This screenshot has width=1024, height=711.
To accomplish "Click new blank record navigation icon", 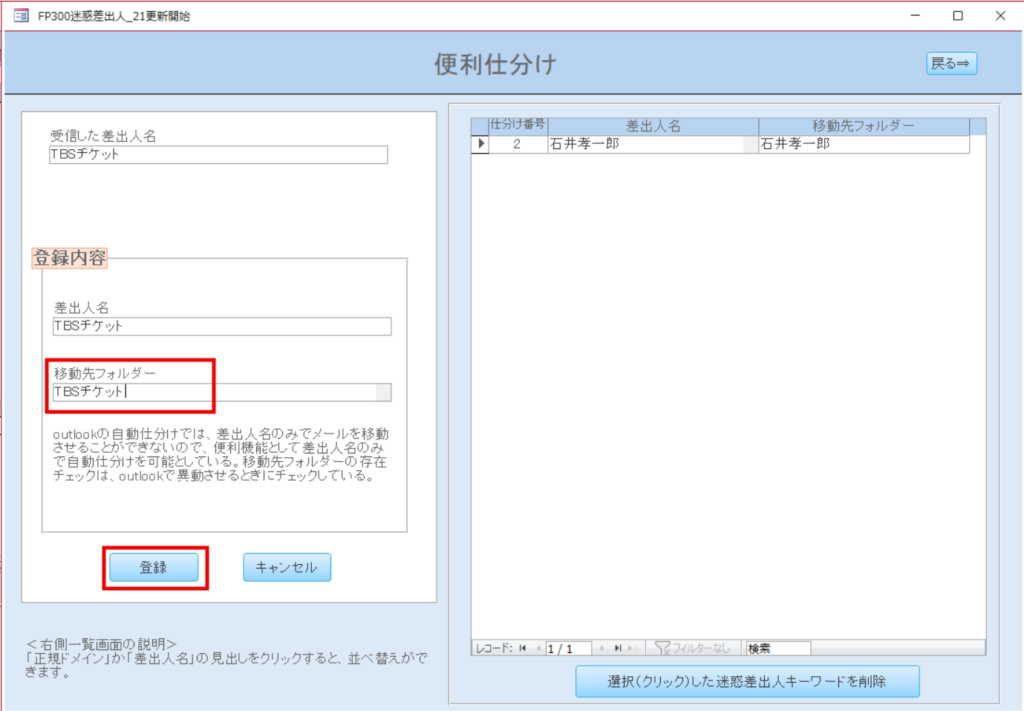I will coord(632,648).
